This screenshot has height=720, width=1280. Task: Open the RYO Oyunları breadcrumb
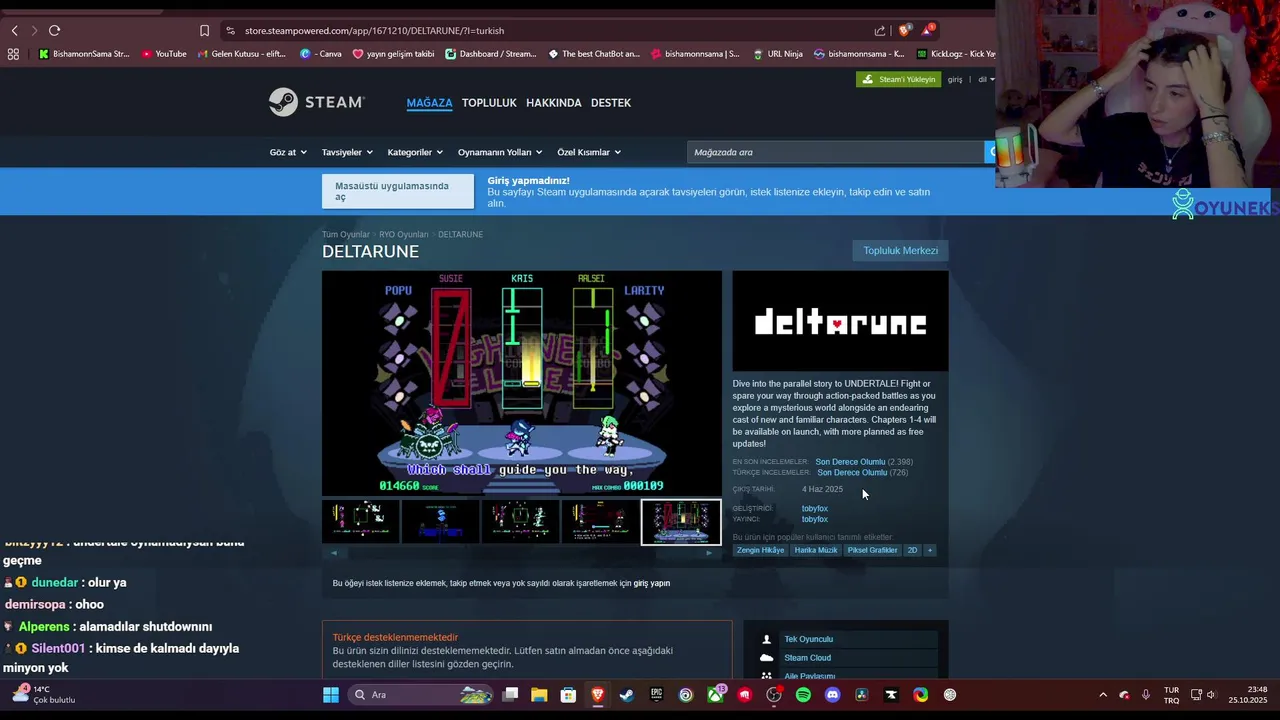pos(404,234)
